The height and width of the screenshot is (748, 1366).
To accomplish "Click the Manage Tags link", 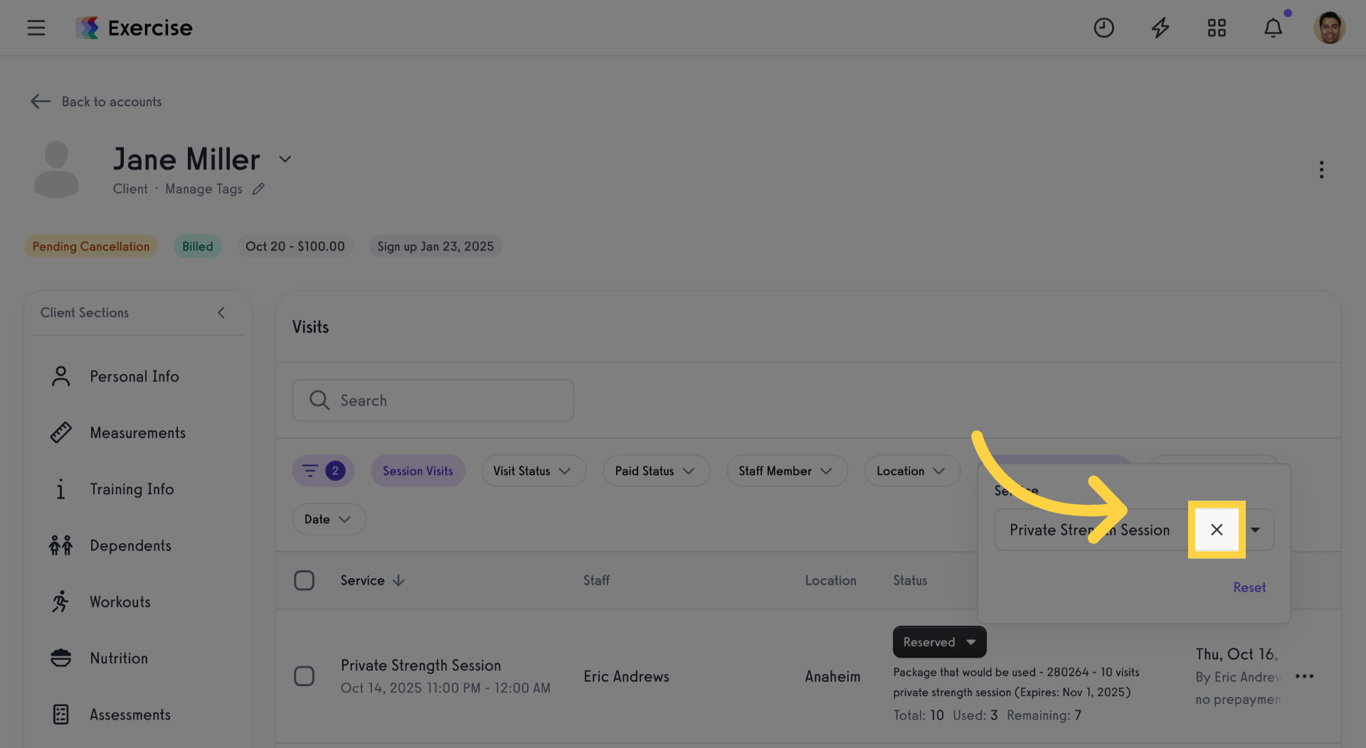I will tap(203, 189).
